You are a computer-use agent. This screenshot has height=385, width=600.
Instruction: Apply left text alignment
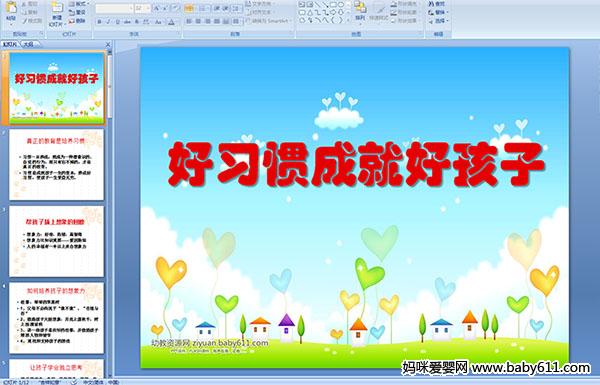[189, 21]
